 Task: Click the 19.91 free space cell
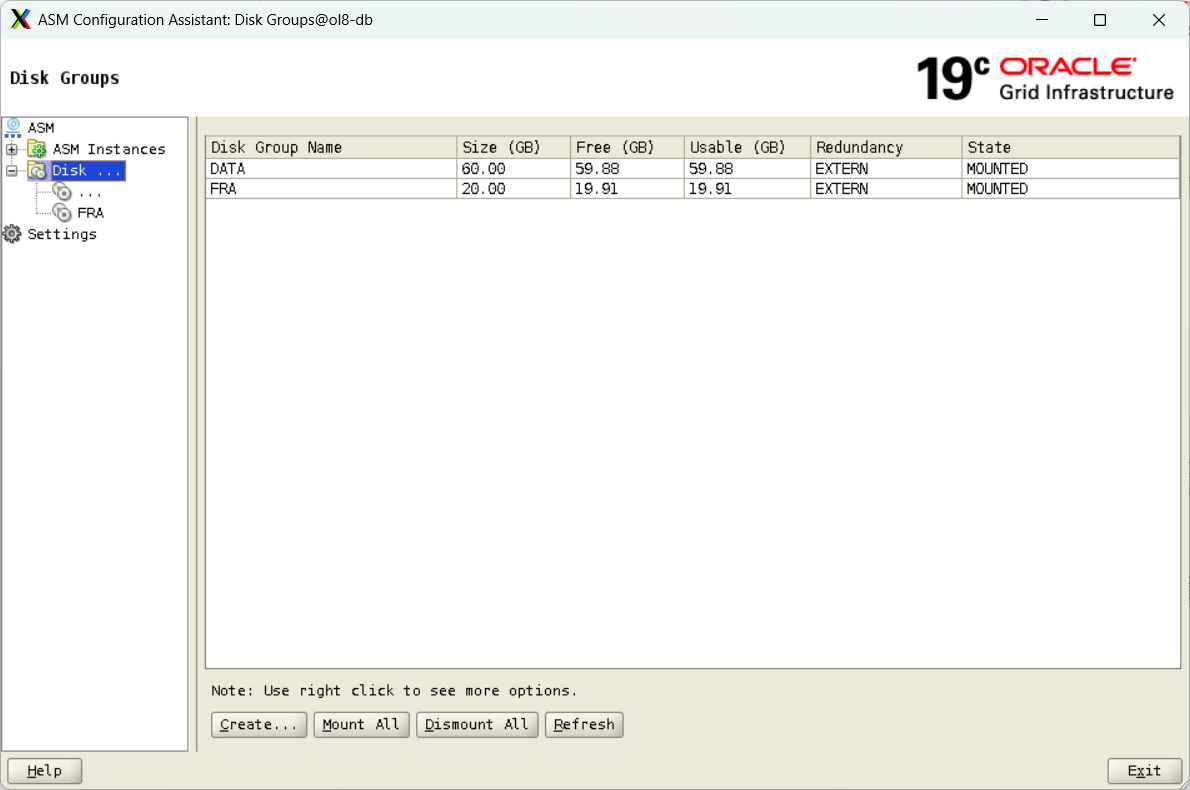(x=628, y=188)
